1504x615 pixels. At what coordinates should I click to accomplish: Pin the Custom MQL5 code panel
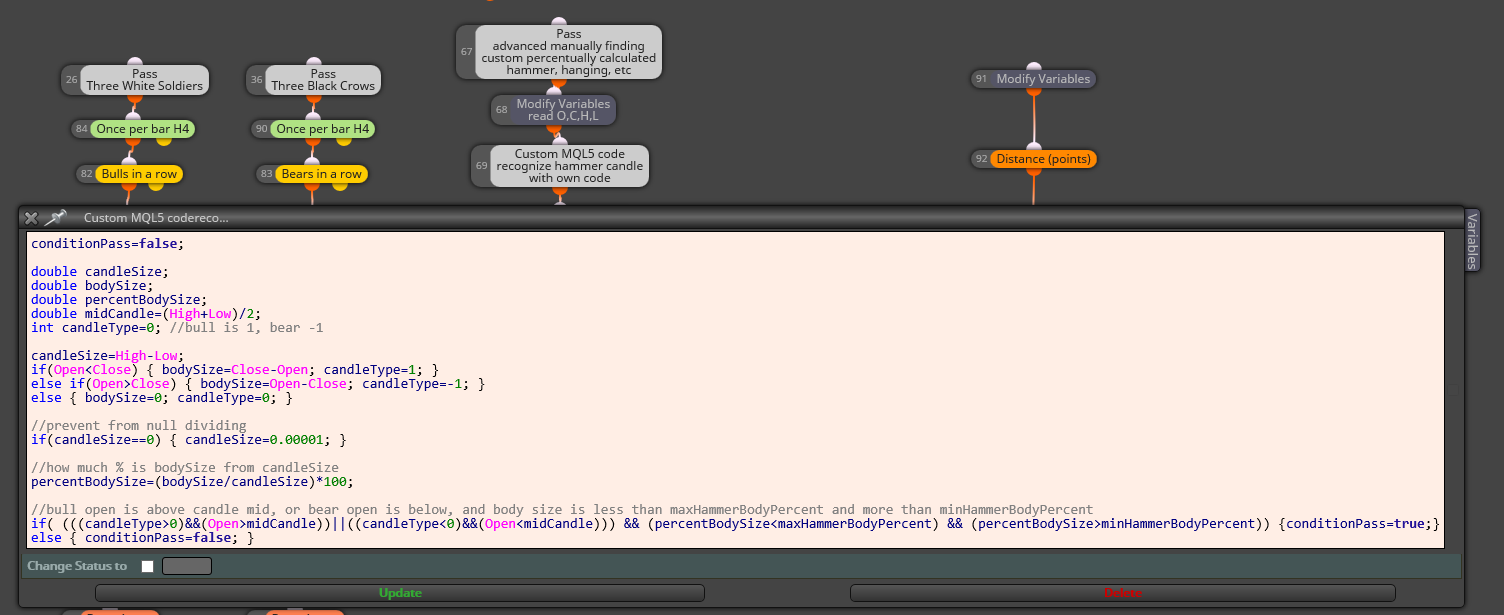(55, 217)
